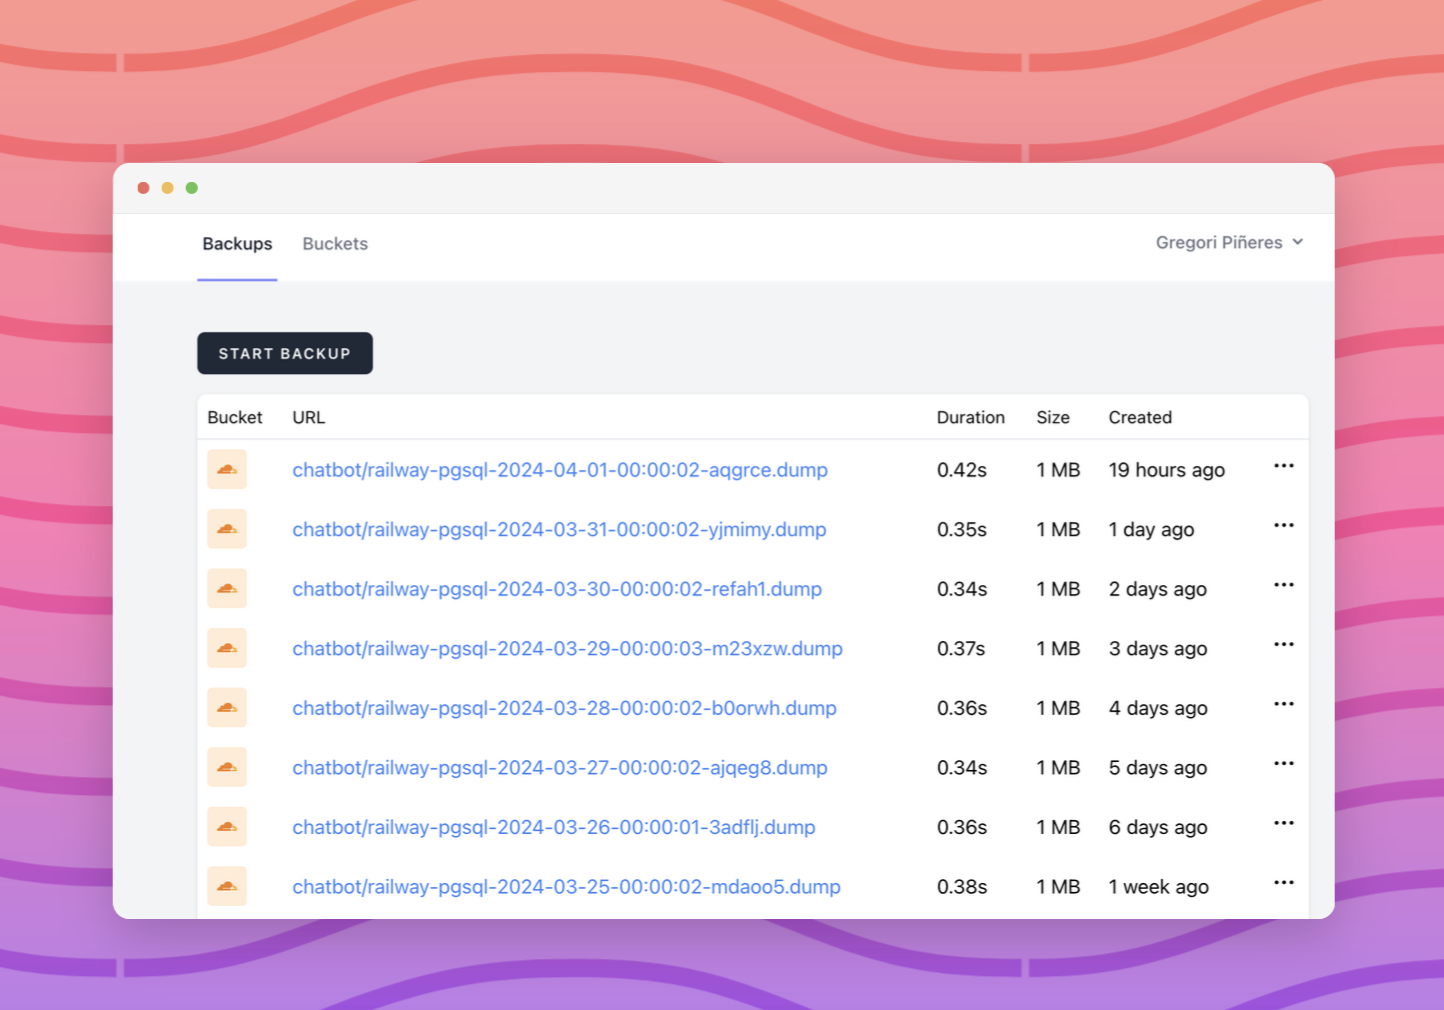Open the b0orwh.dump backup link
The image size is (1444, 1010).
564,708
